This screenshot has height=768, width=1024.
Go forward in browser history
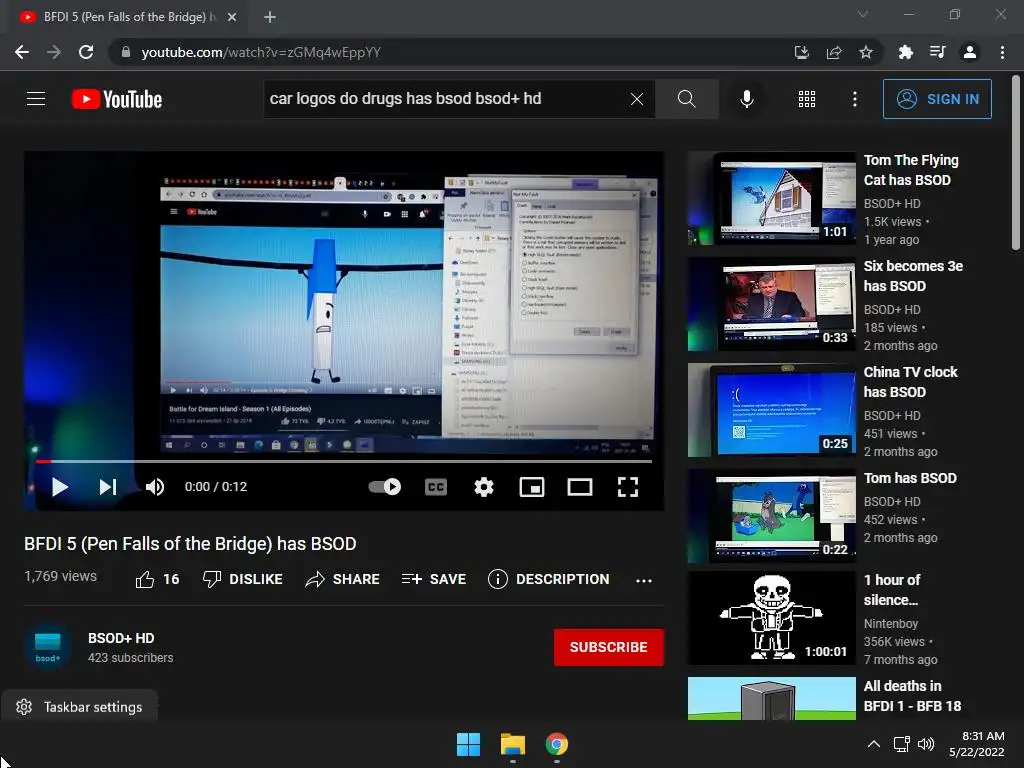(x=54, y=52)
